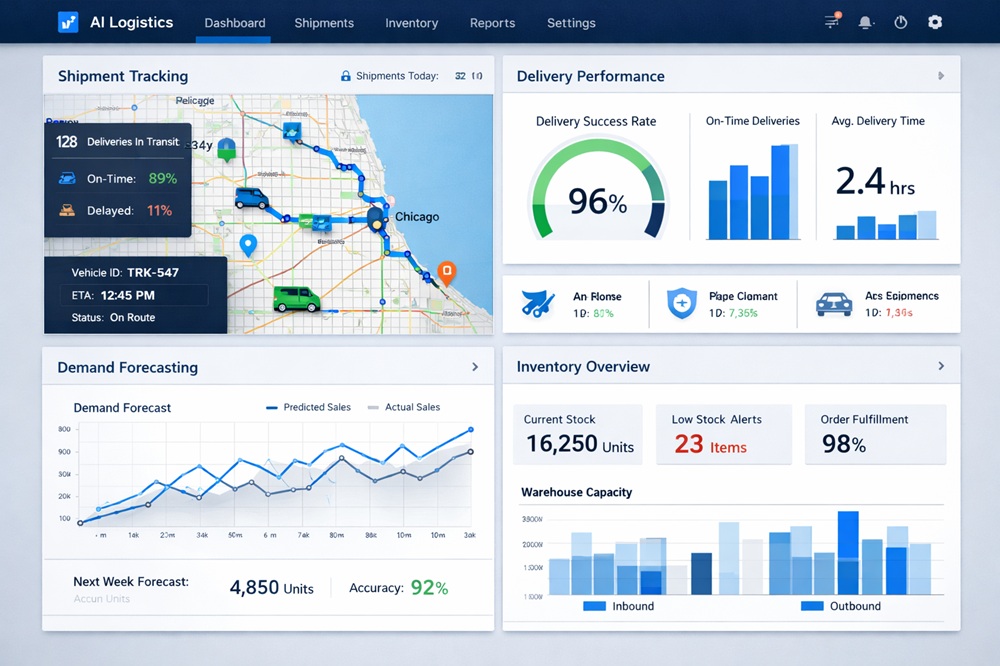This screenshot has height=666, width=1000.
Task: Expand the Demand Forecasting panel chevron
Action: 476,367
